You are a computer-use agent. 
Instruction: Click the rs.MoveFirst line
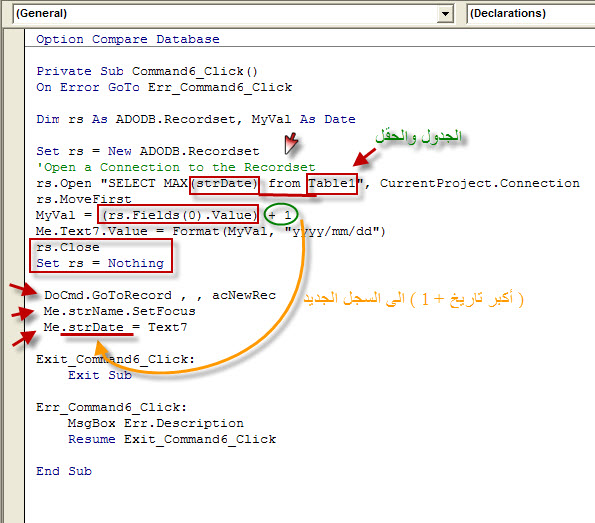[x=84, y=199]
